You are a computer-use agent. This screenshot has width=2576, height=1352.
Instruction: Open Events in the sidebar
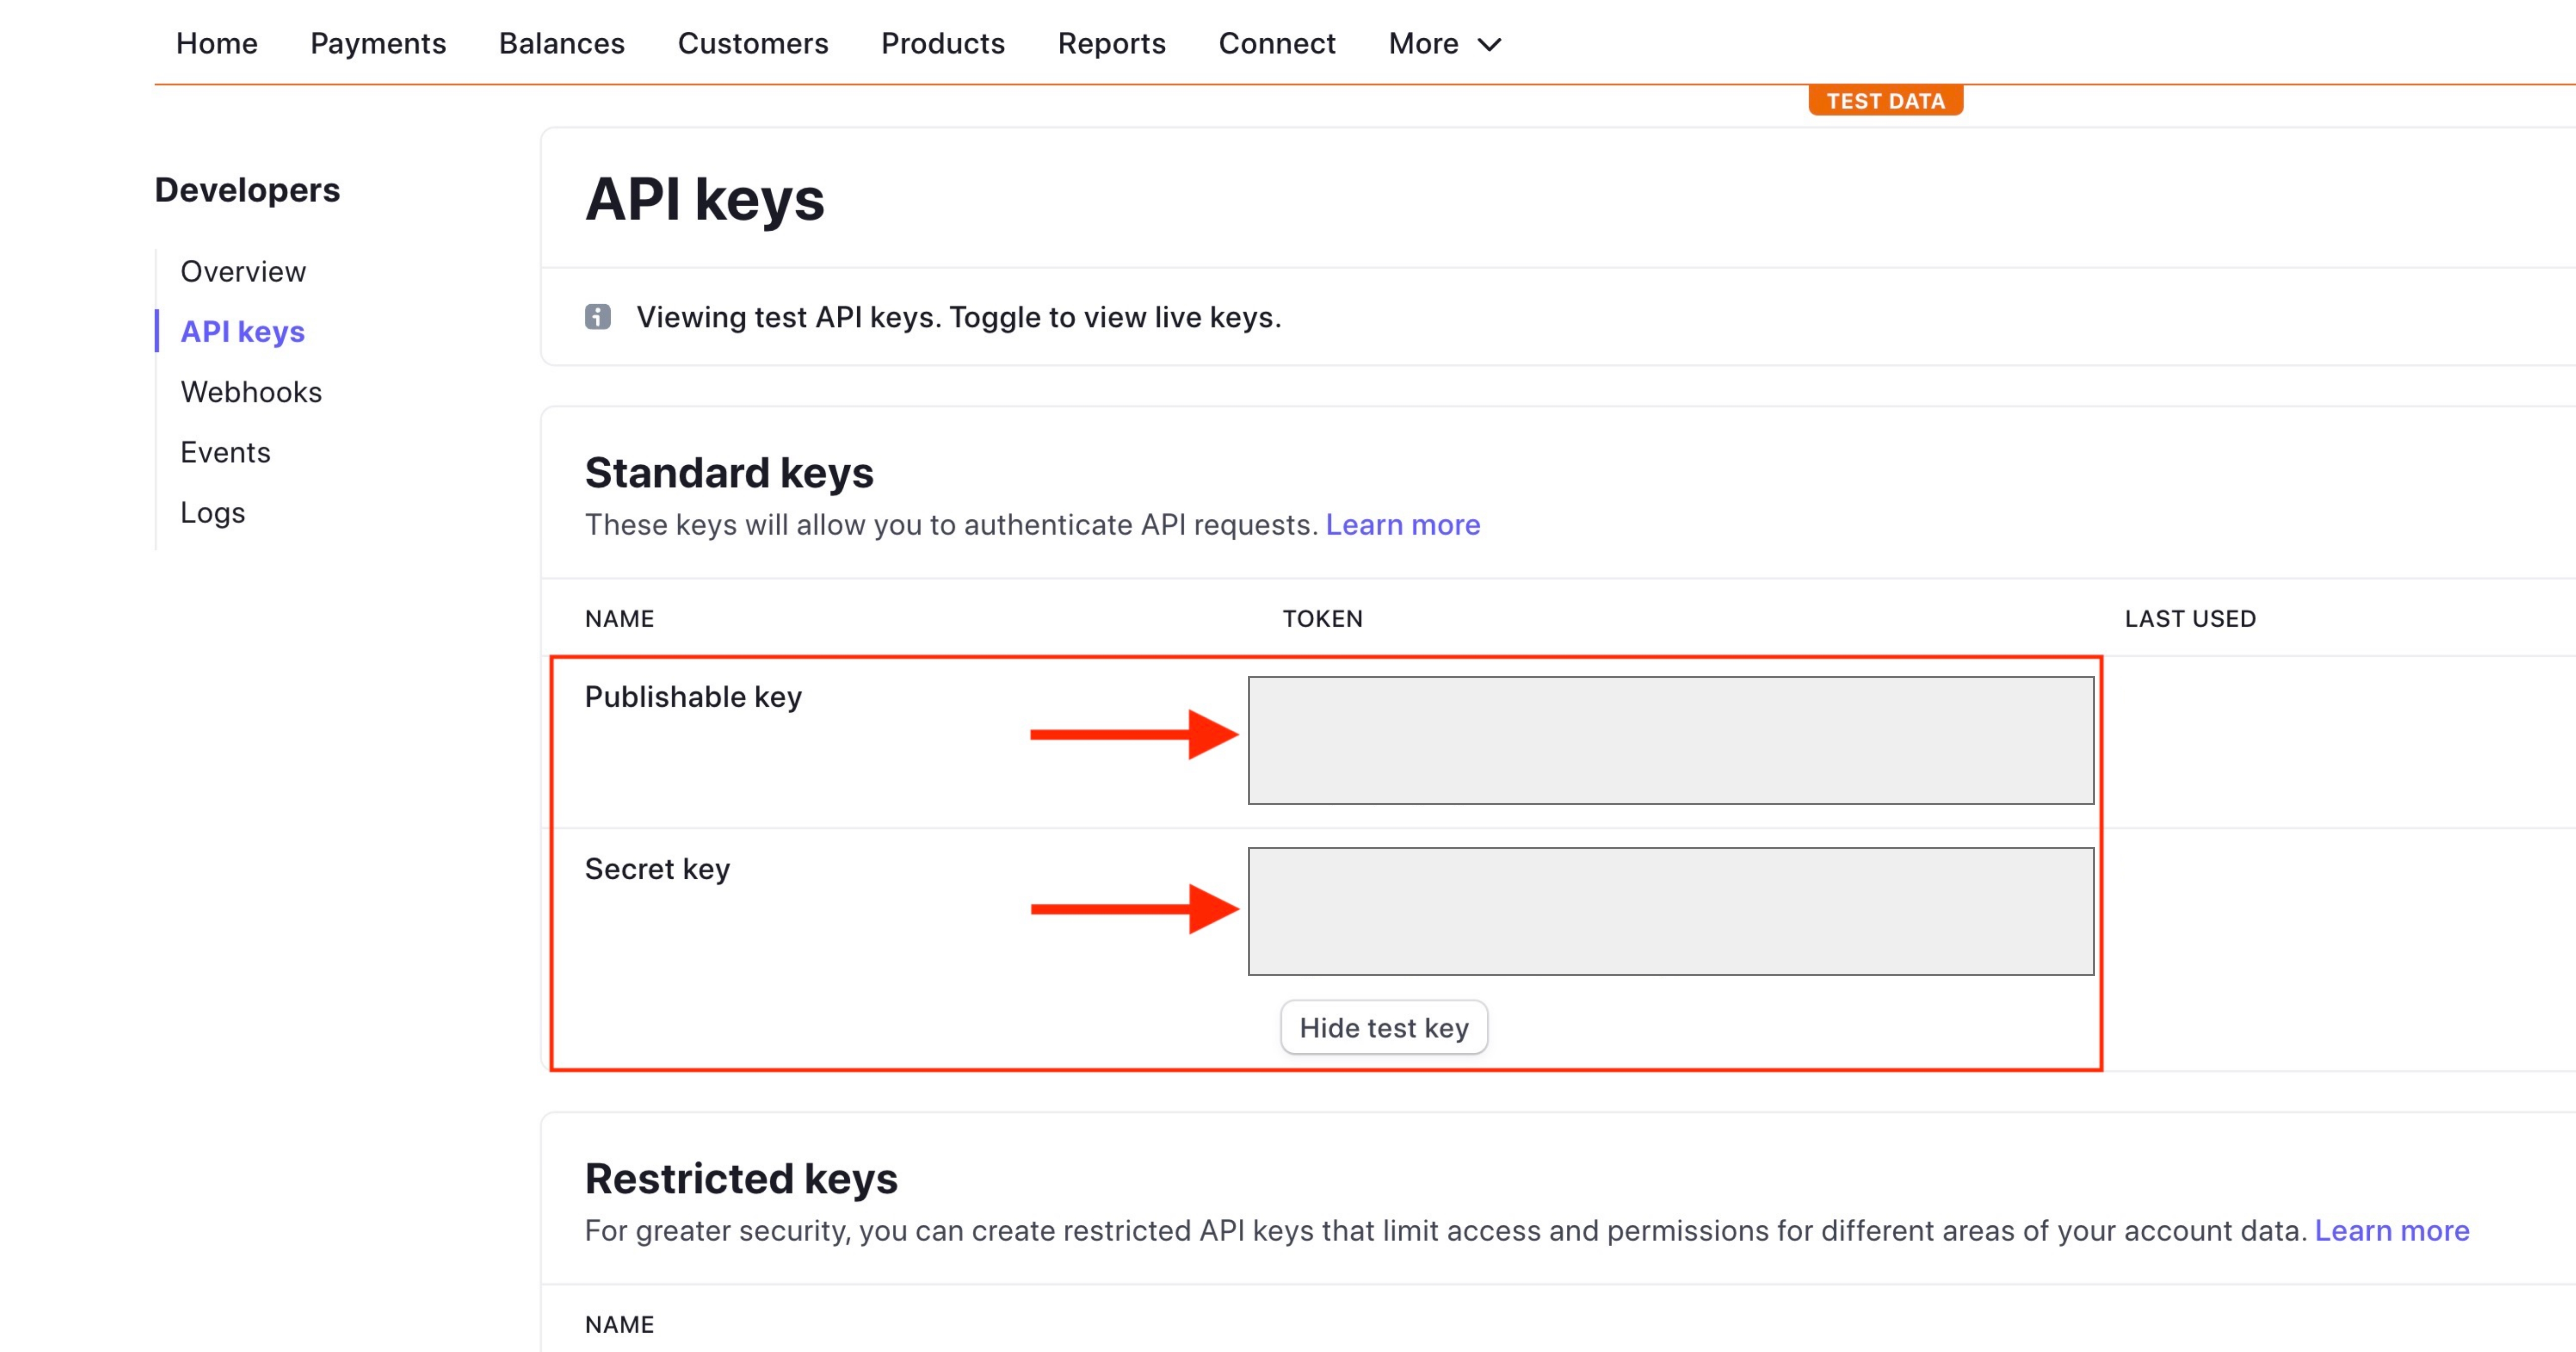[225, 452]
